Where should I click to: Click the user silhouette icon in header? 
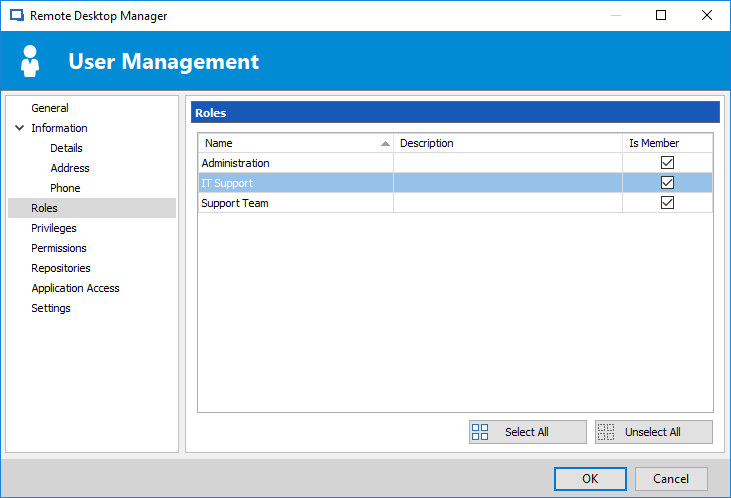30,61
